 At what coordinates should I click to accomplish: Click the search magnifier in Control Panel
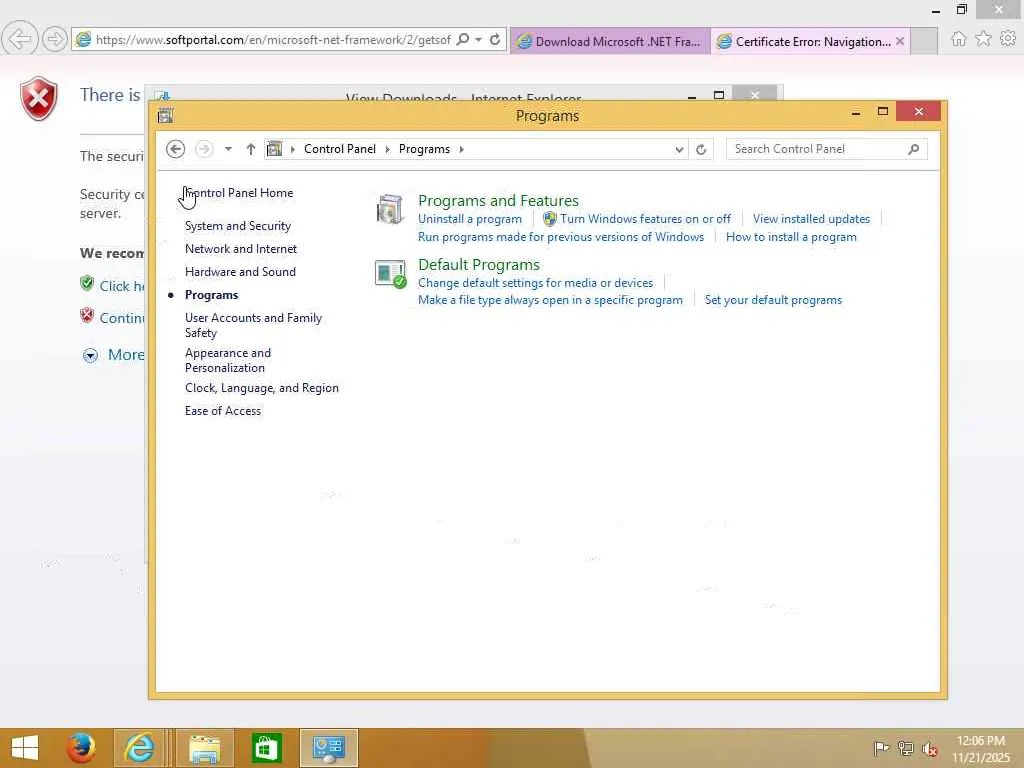914,149
